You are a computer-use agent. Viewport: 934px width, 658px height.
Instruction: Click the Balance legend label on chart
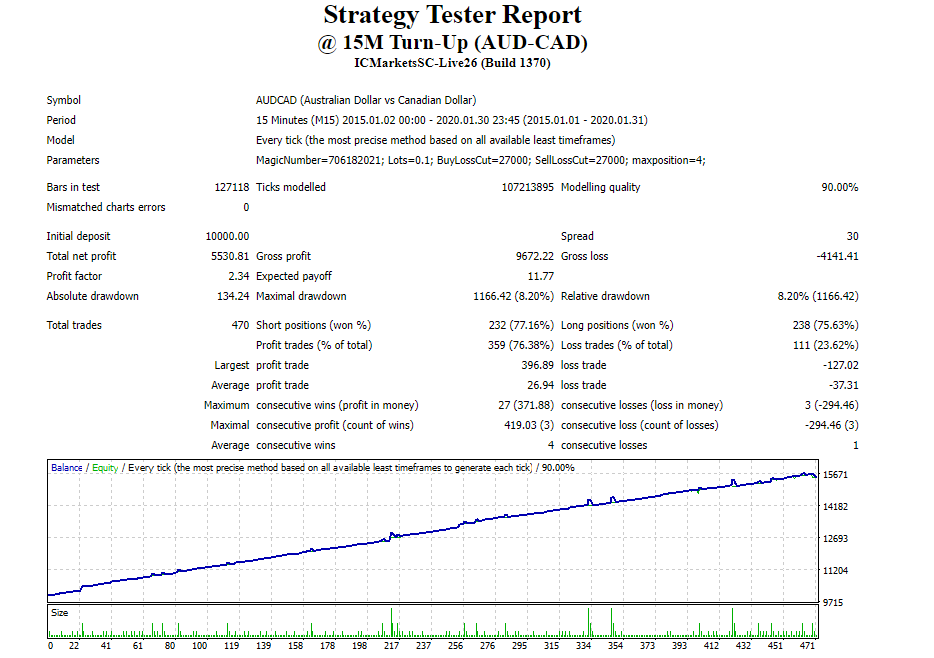pos(67,468)
